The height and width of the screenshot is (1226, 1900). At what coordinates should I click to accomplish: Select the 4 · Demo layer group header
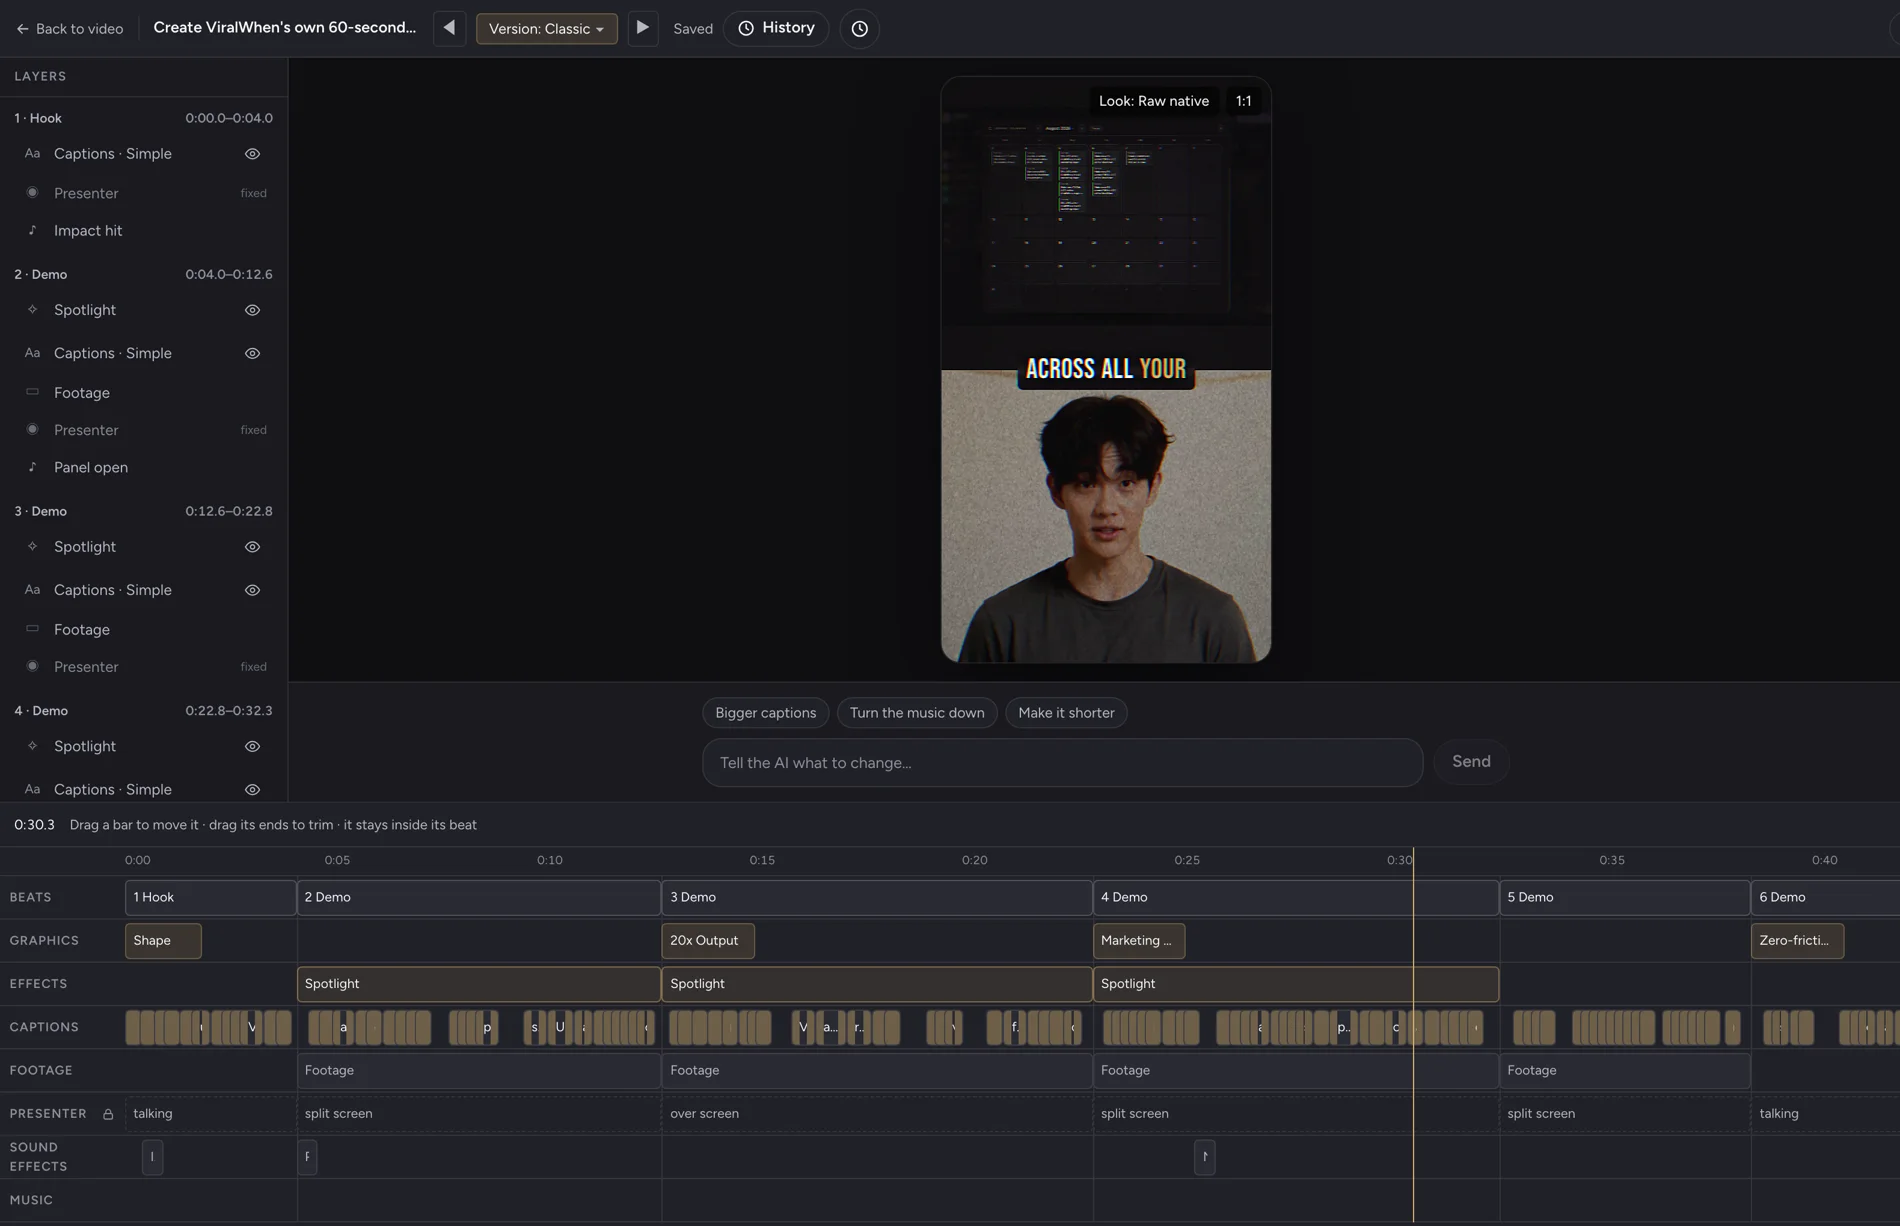pyautogui.click(x=143, y=711)
